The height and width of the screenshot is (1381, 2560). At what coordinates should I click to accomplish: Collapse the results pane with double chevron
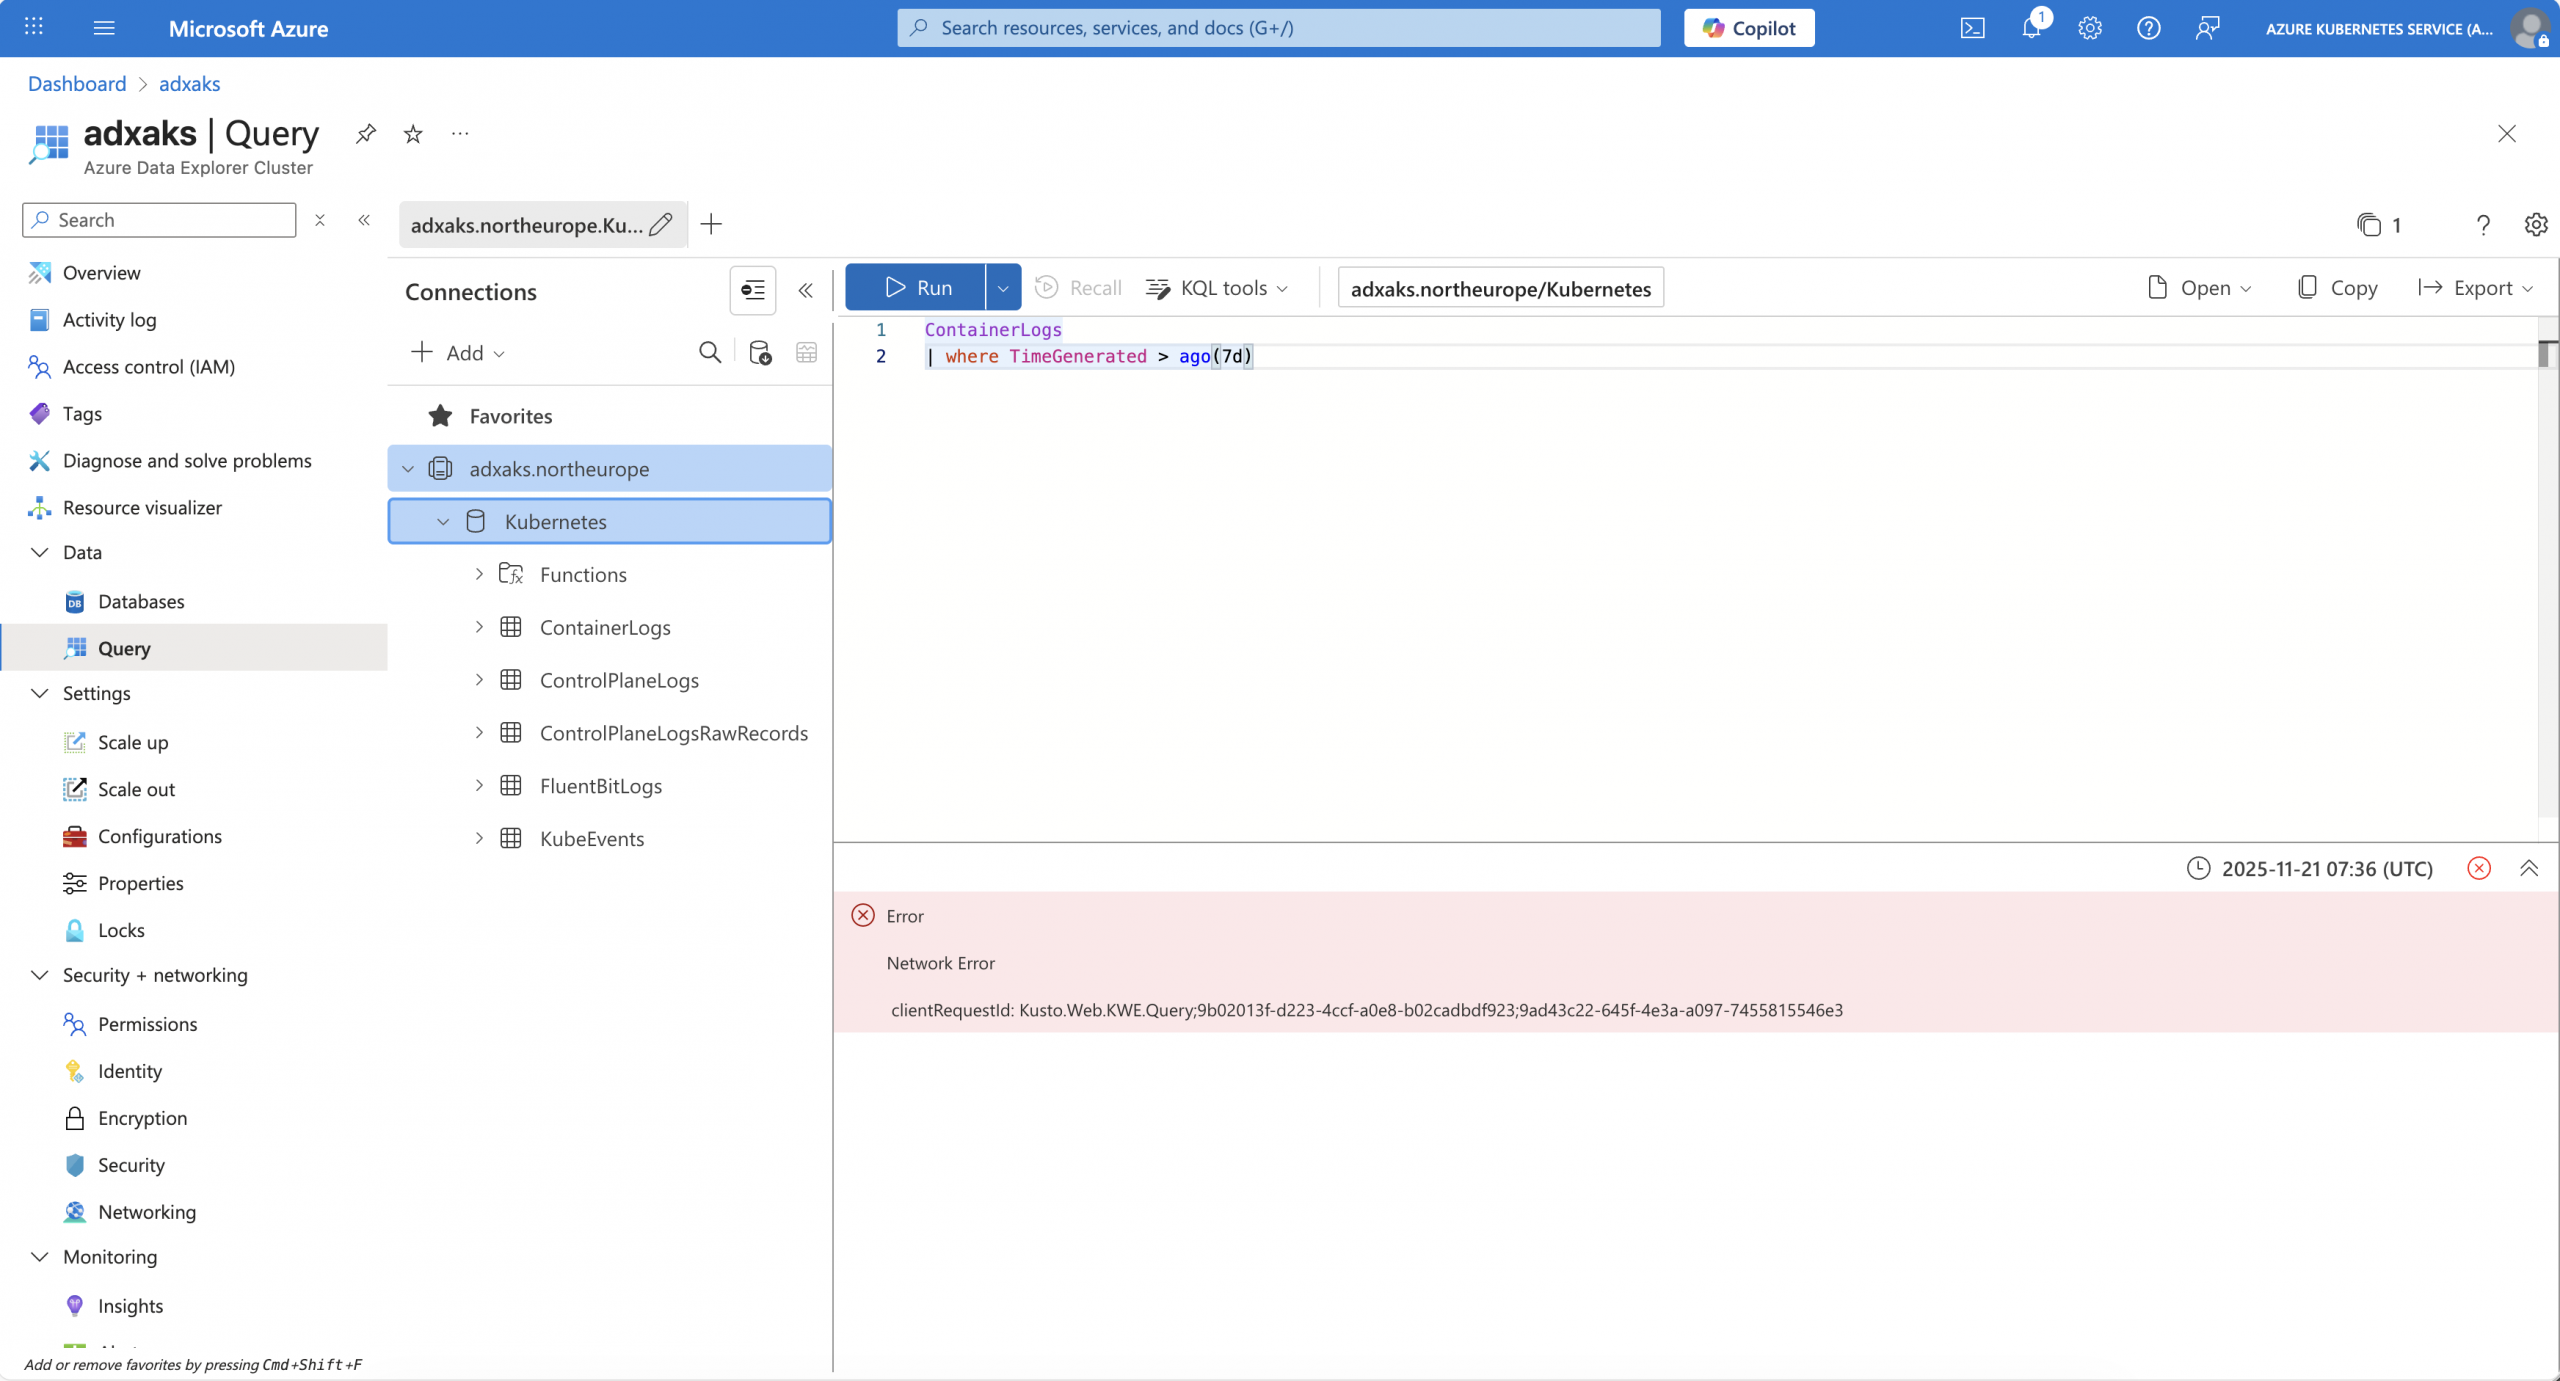2529,868
